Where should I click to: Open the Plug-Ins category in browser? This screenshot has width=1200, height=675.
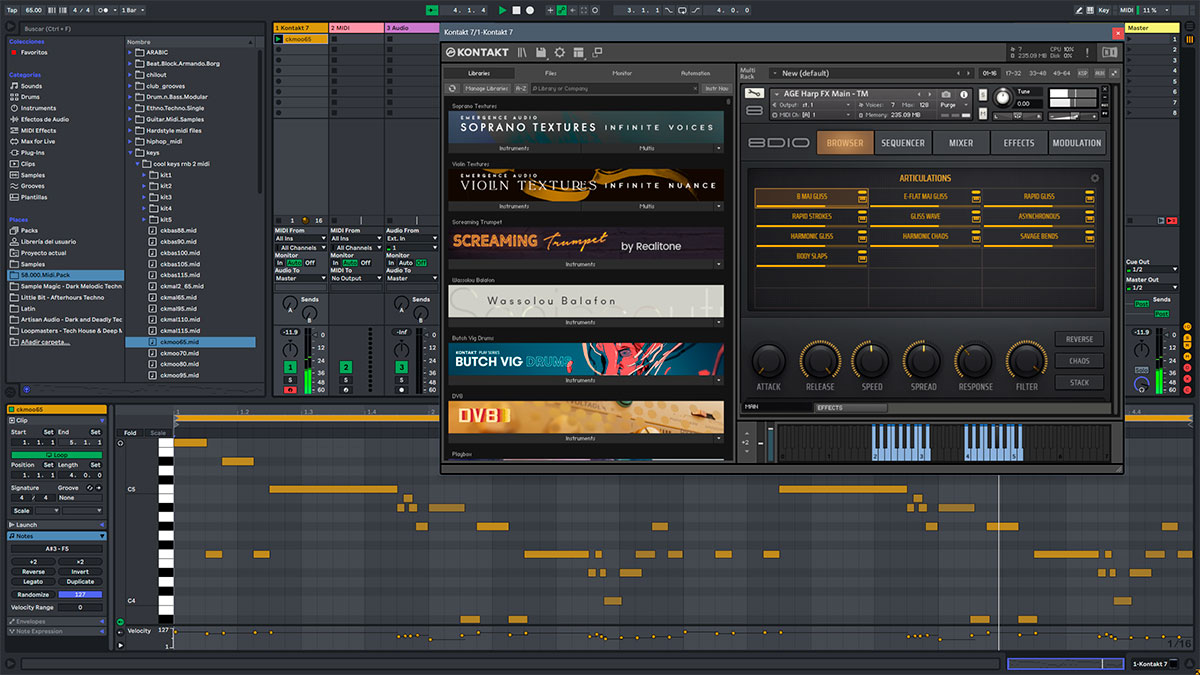pyautogui.click(x=33, y=152)
